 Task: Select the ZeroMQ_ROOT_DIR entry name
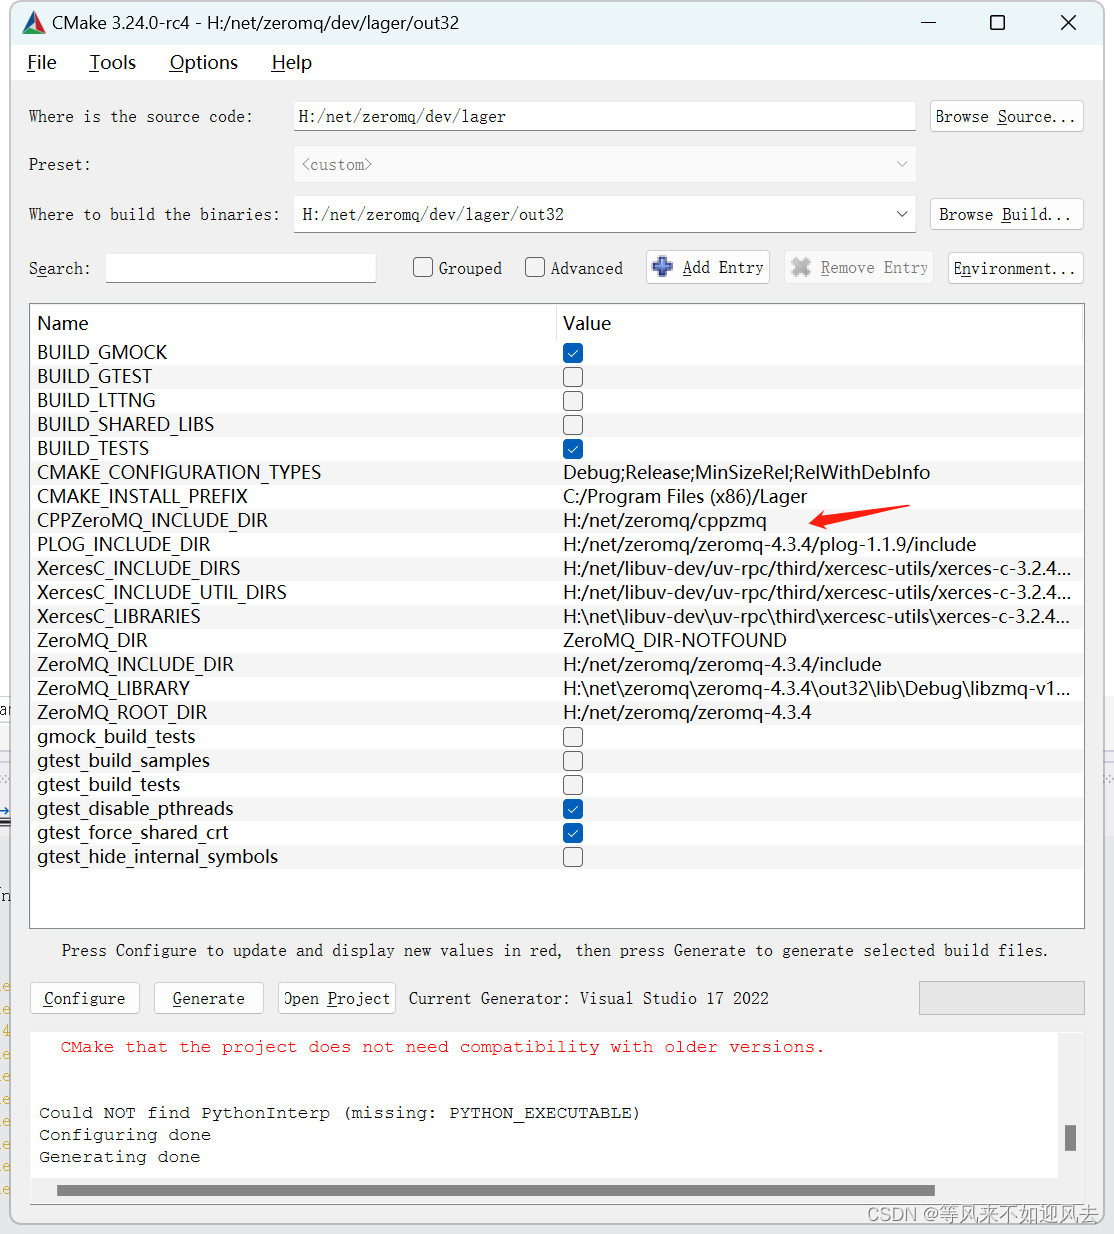(x=122, y=712)
